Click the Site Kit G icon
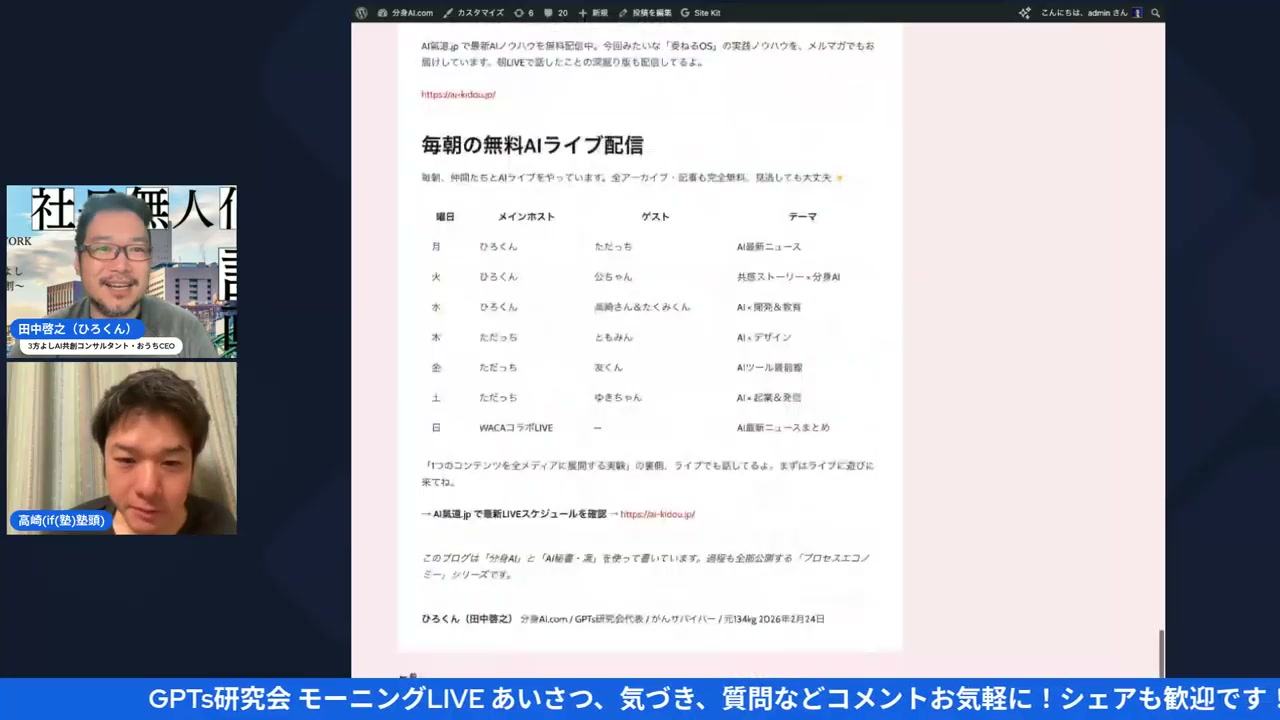 click(x=686, y=12)
